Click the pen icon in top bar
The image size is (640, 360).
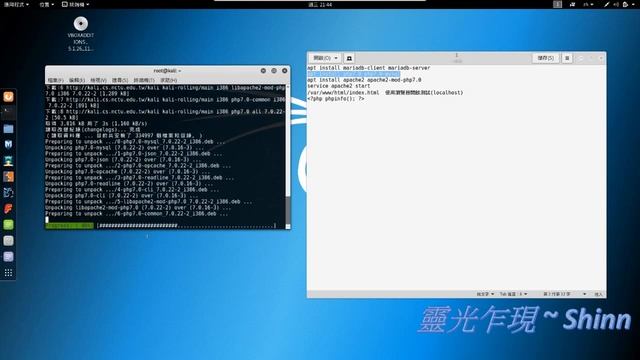(x=607, y=4)
